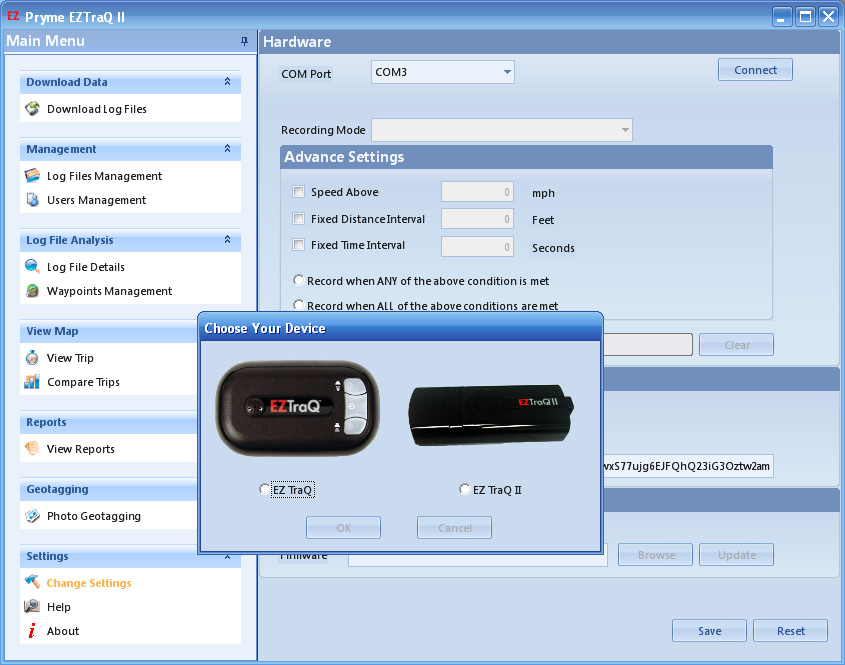Click OK in Choose Your Device dialog

(343, 528)
